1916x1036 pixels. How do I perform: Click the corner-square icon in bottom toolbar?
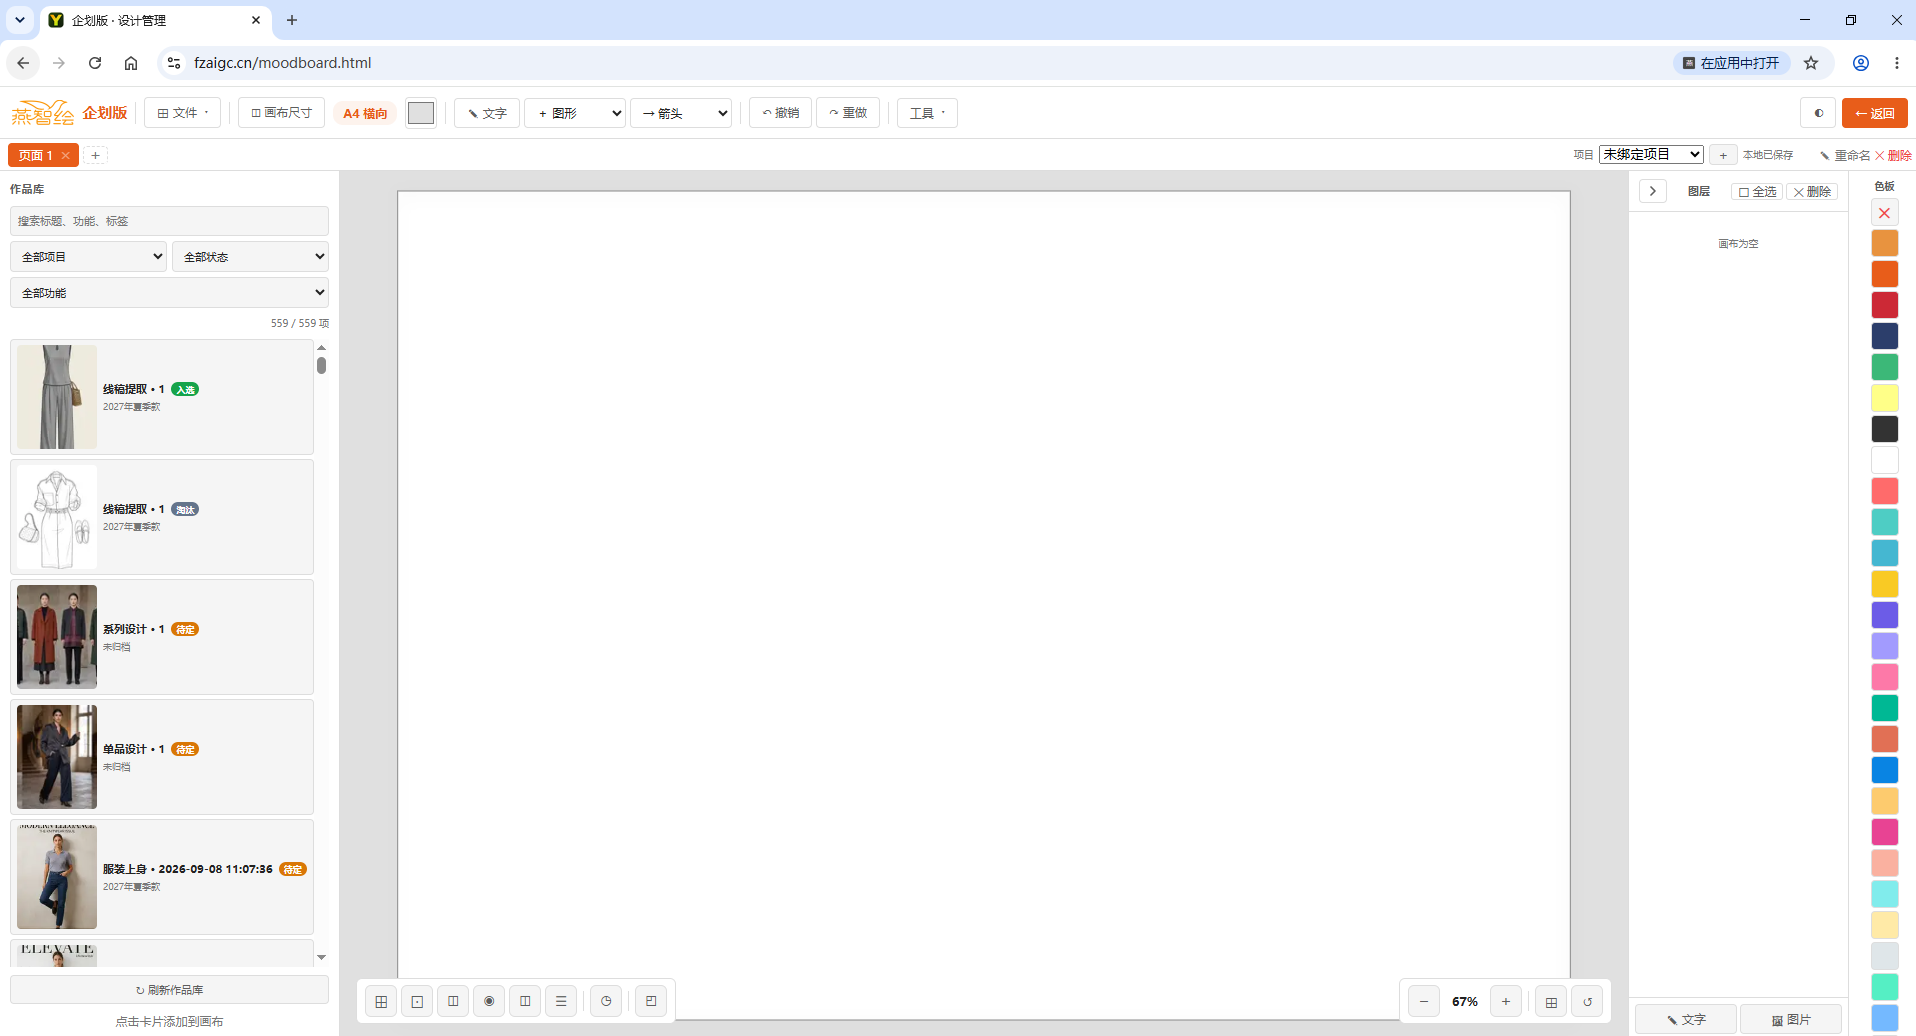pos(651,1001)
